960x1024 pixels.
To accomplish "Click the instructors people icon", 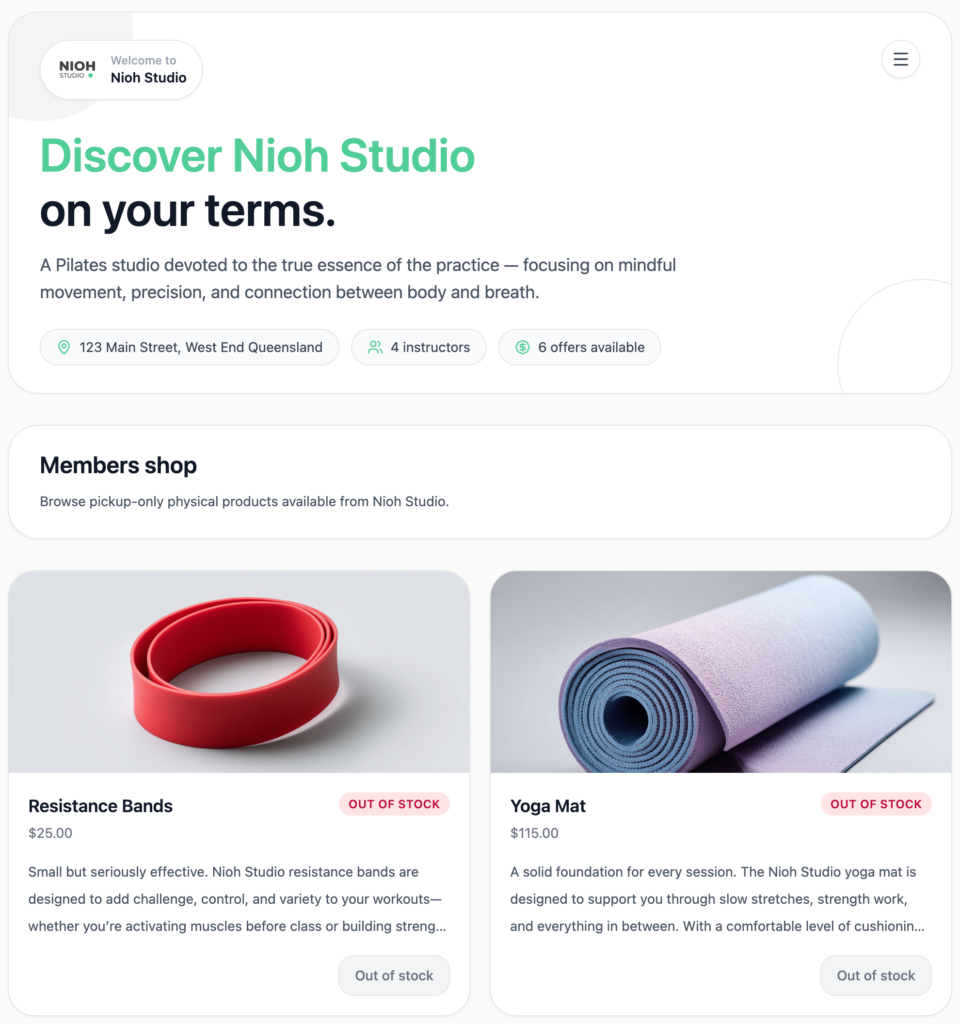I will (x=375, y=347).
